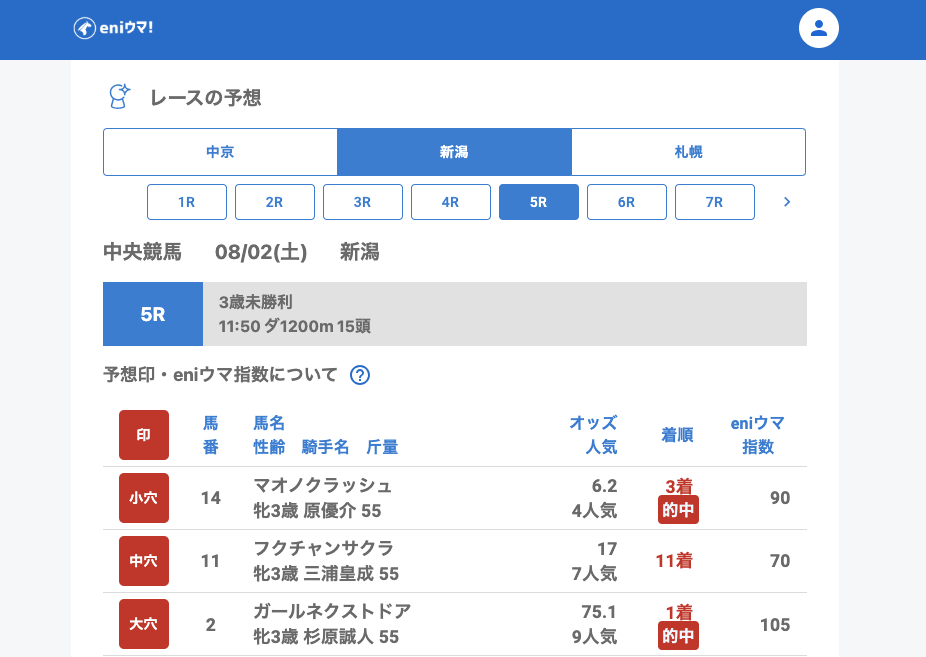926x657 pixels.
Task: Click the 中穴 mark badge
Action: [144, 561]
